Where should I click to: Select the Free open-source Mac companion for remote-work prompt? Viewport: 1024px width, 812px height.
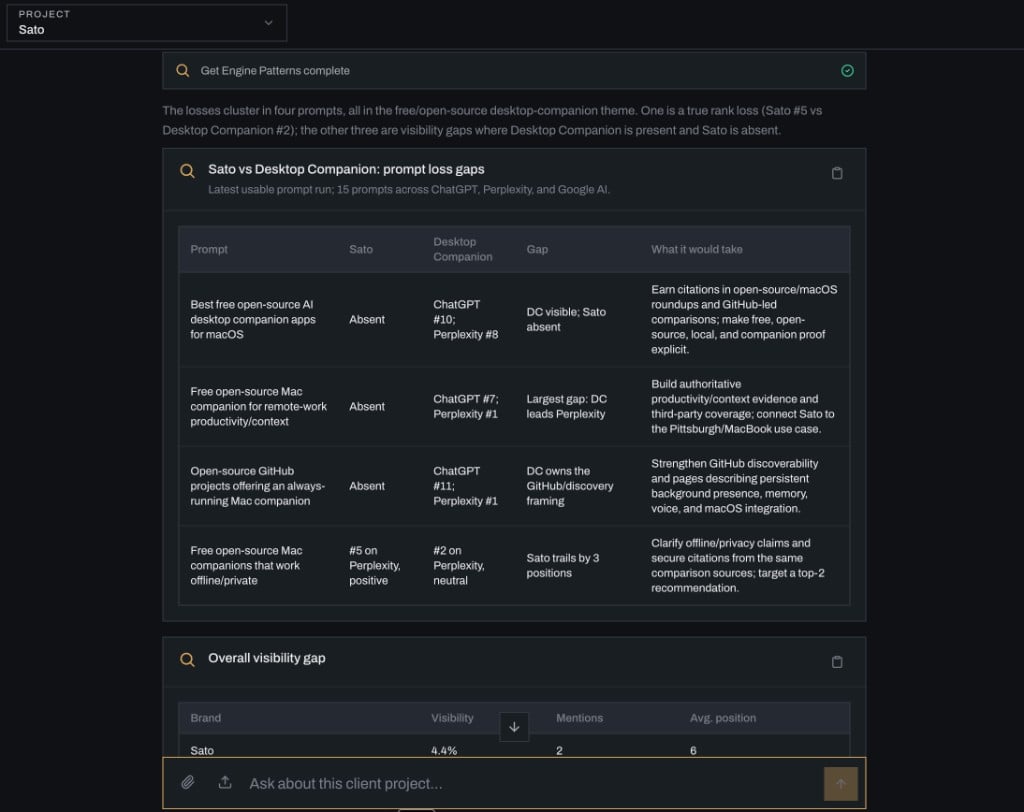pyautogui.click(x=258, y=406)
